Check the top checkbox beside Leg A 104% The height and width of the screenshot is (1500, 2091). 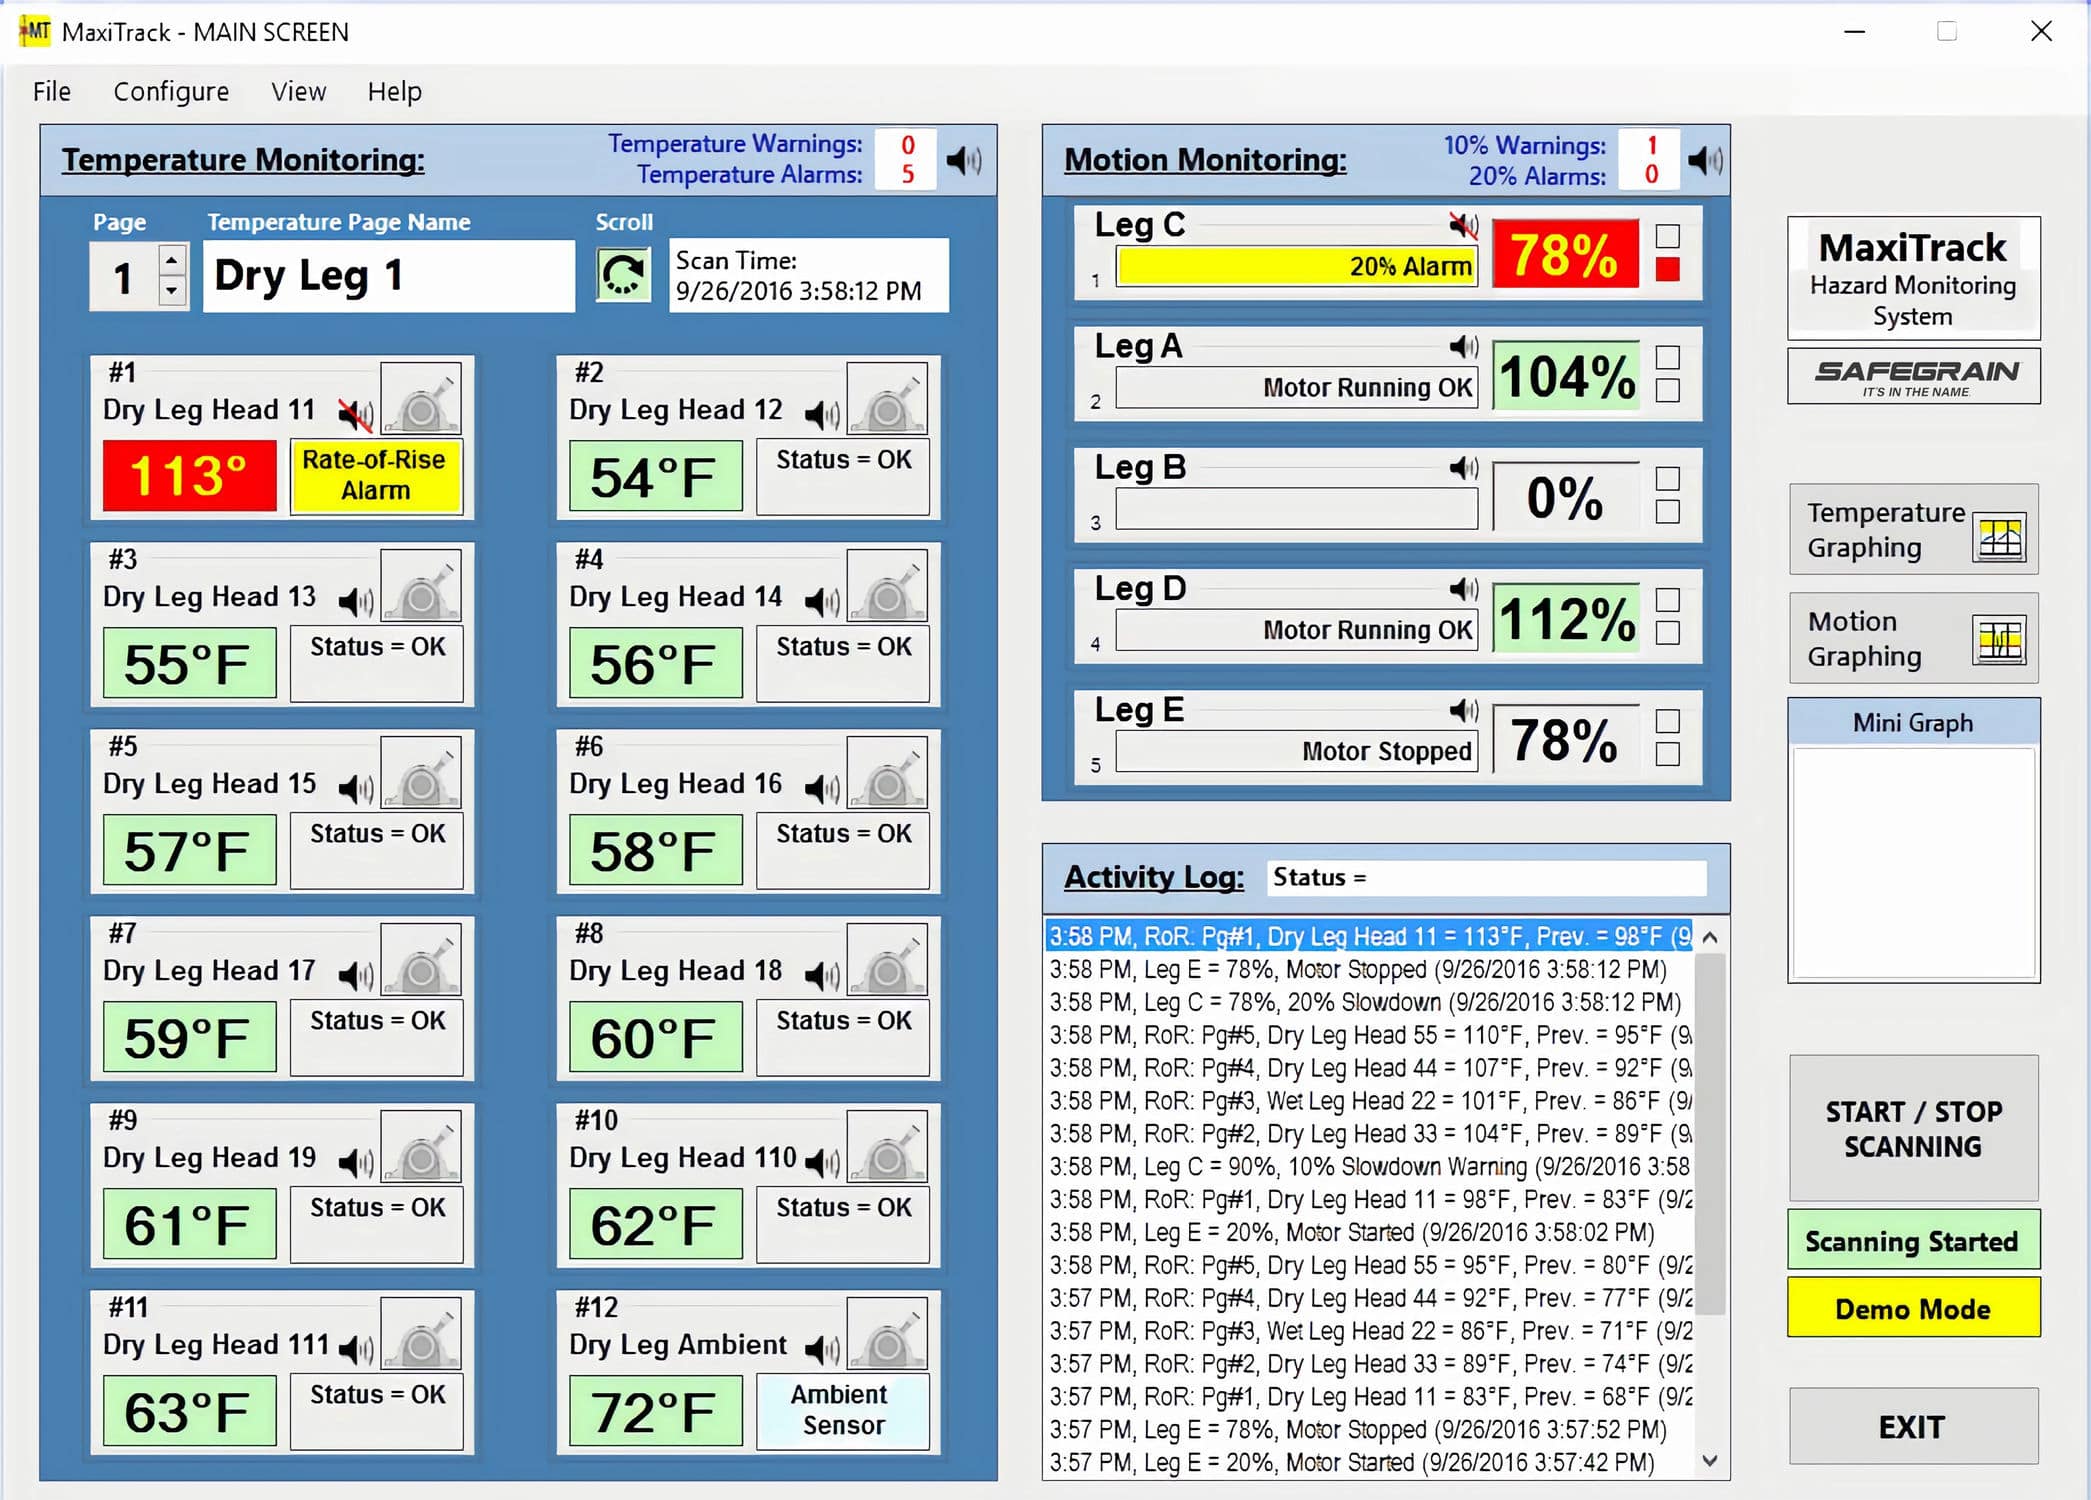tap(1667, 355)
